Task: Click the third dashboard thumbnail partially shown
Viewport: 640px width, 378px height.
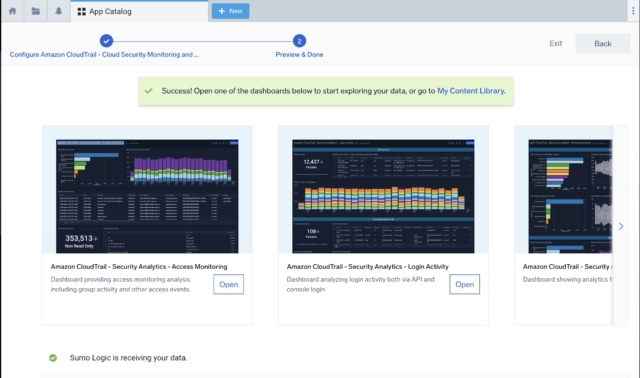Action: [570, 196]
